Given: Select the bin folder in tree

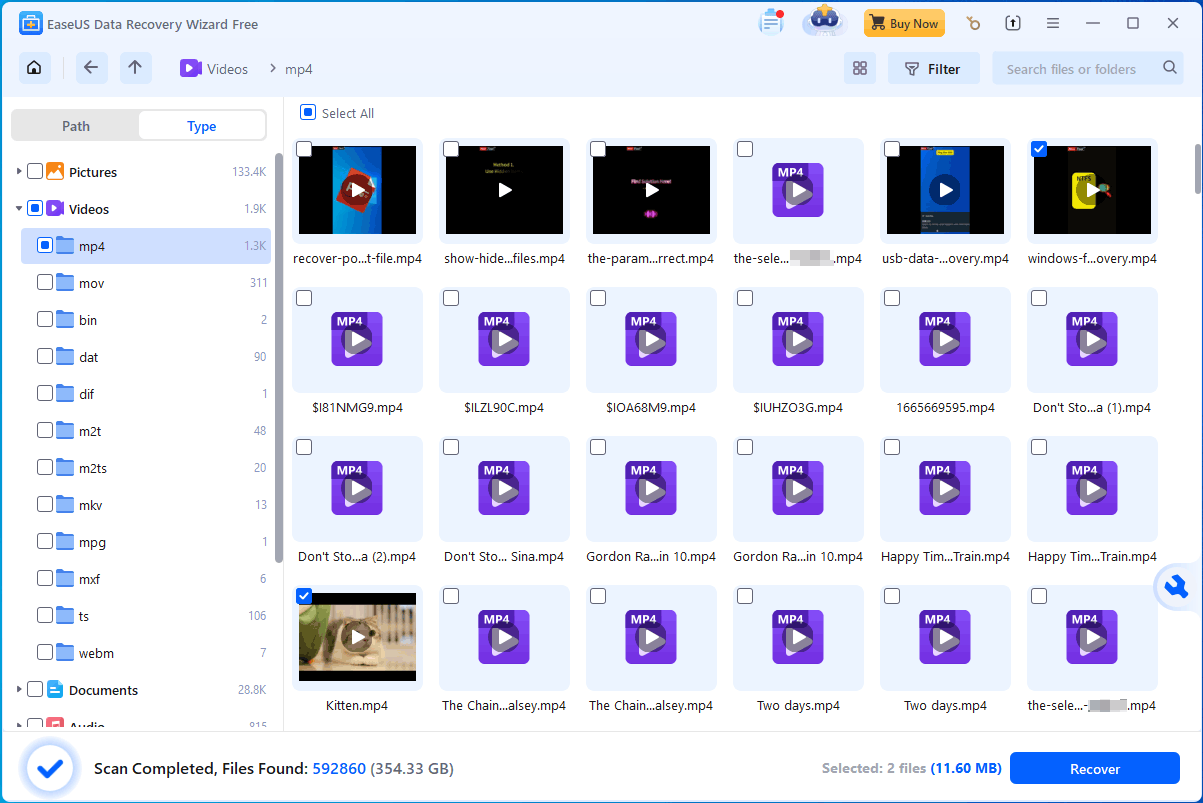Looking at the screenshot, I should tap(146, 320).
